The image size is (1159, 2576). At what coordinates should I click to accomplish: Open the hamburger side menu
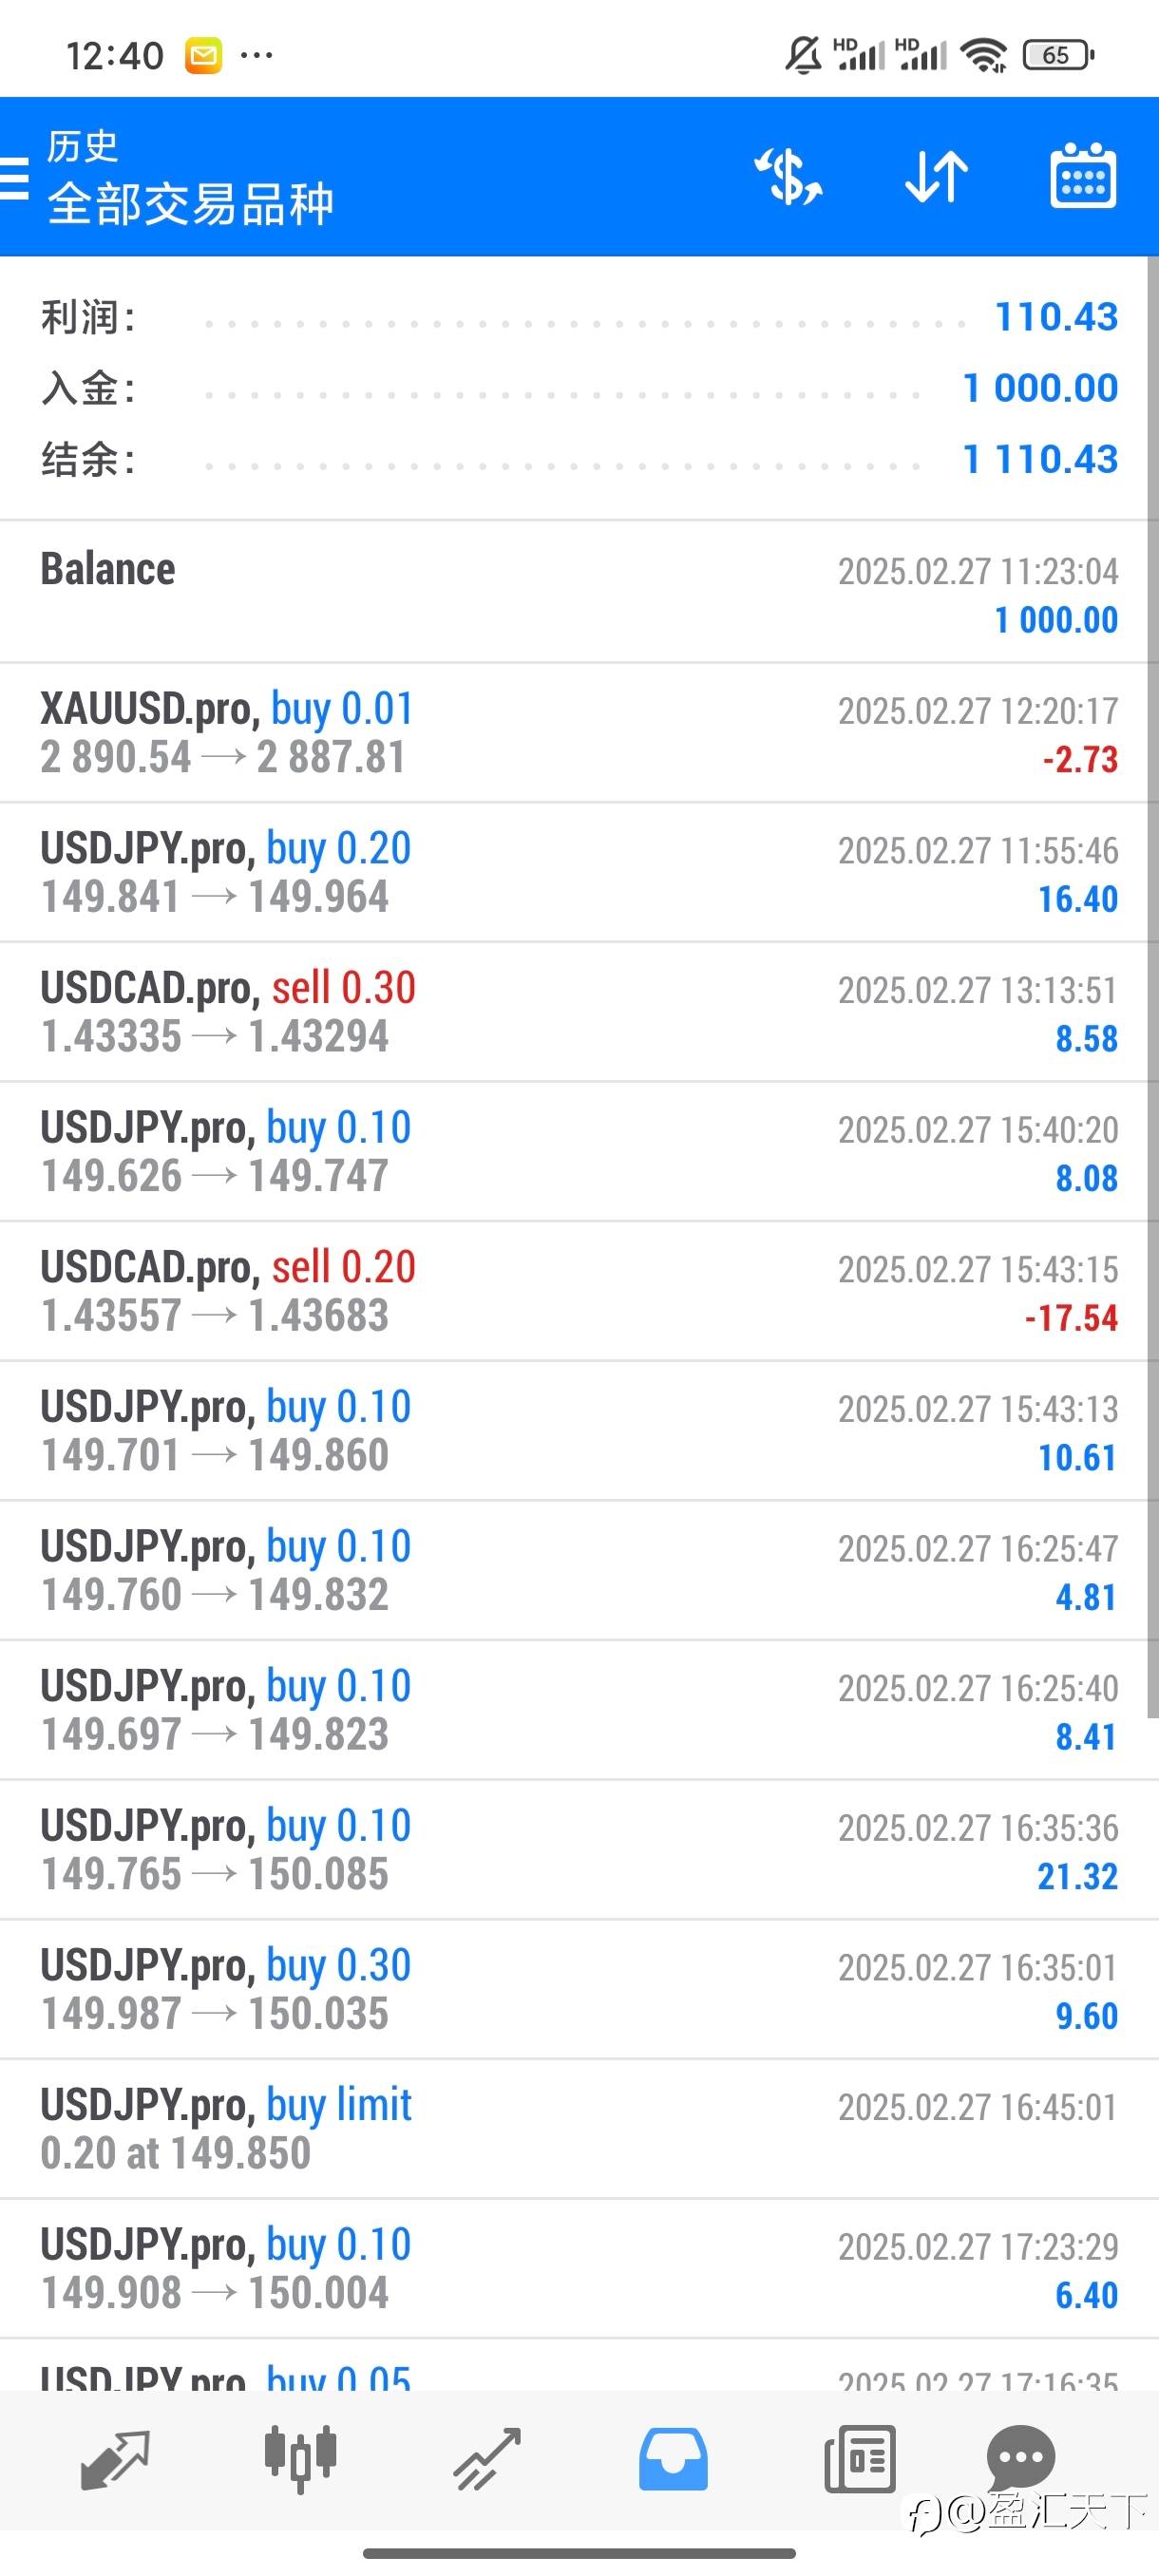click(x=14, y=178)
